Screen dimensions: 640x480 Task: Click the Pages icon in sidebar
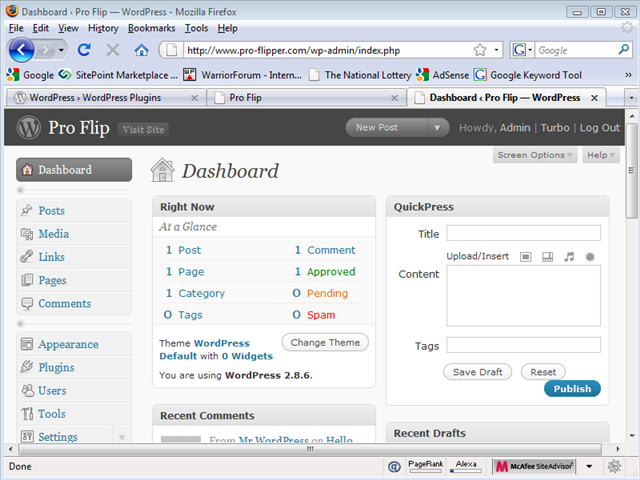(27, 280)
